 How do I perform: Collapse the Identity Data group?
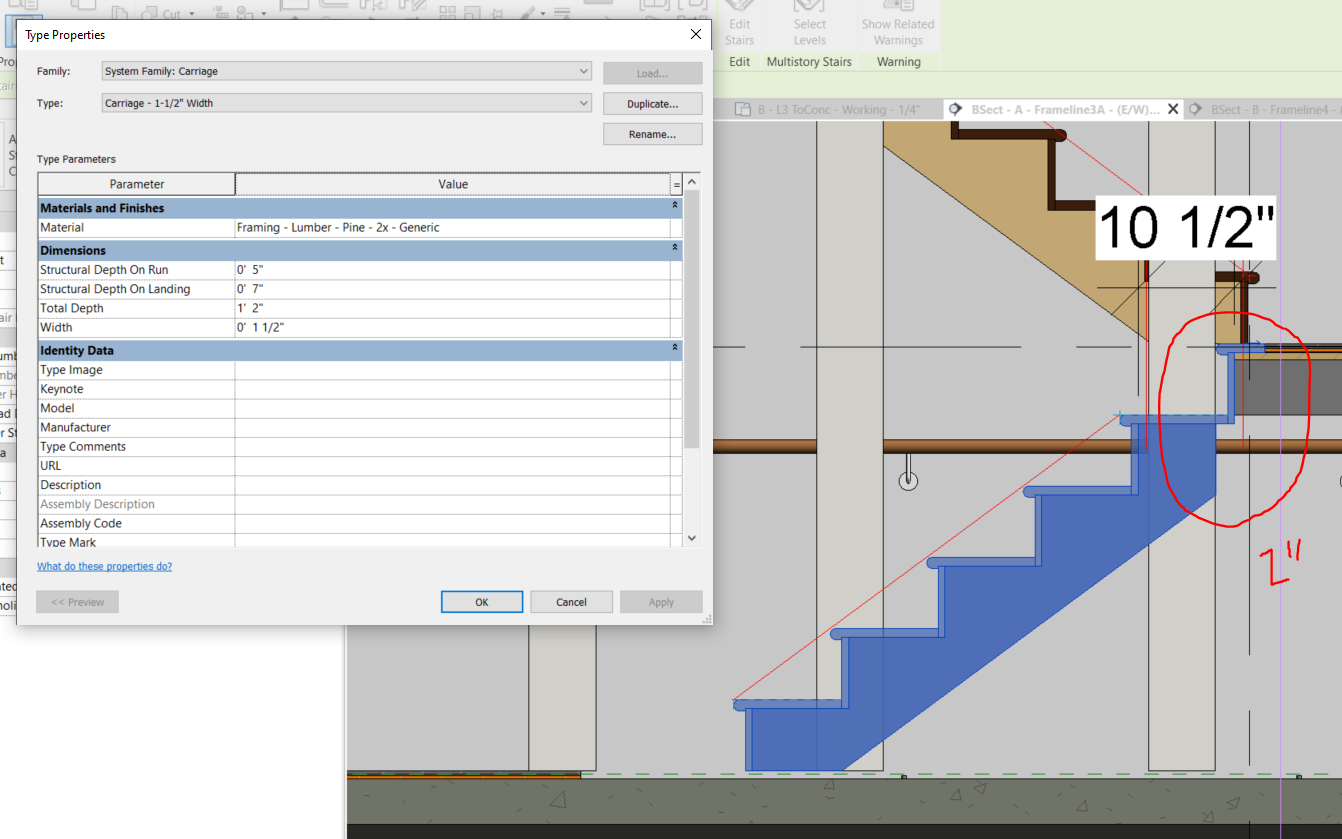tap(675, 350)
